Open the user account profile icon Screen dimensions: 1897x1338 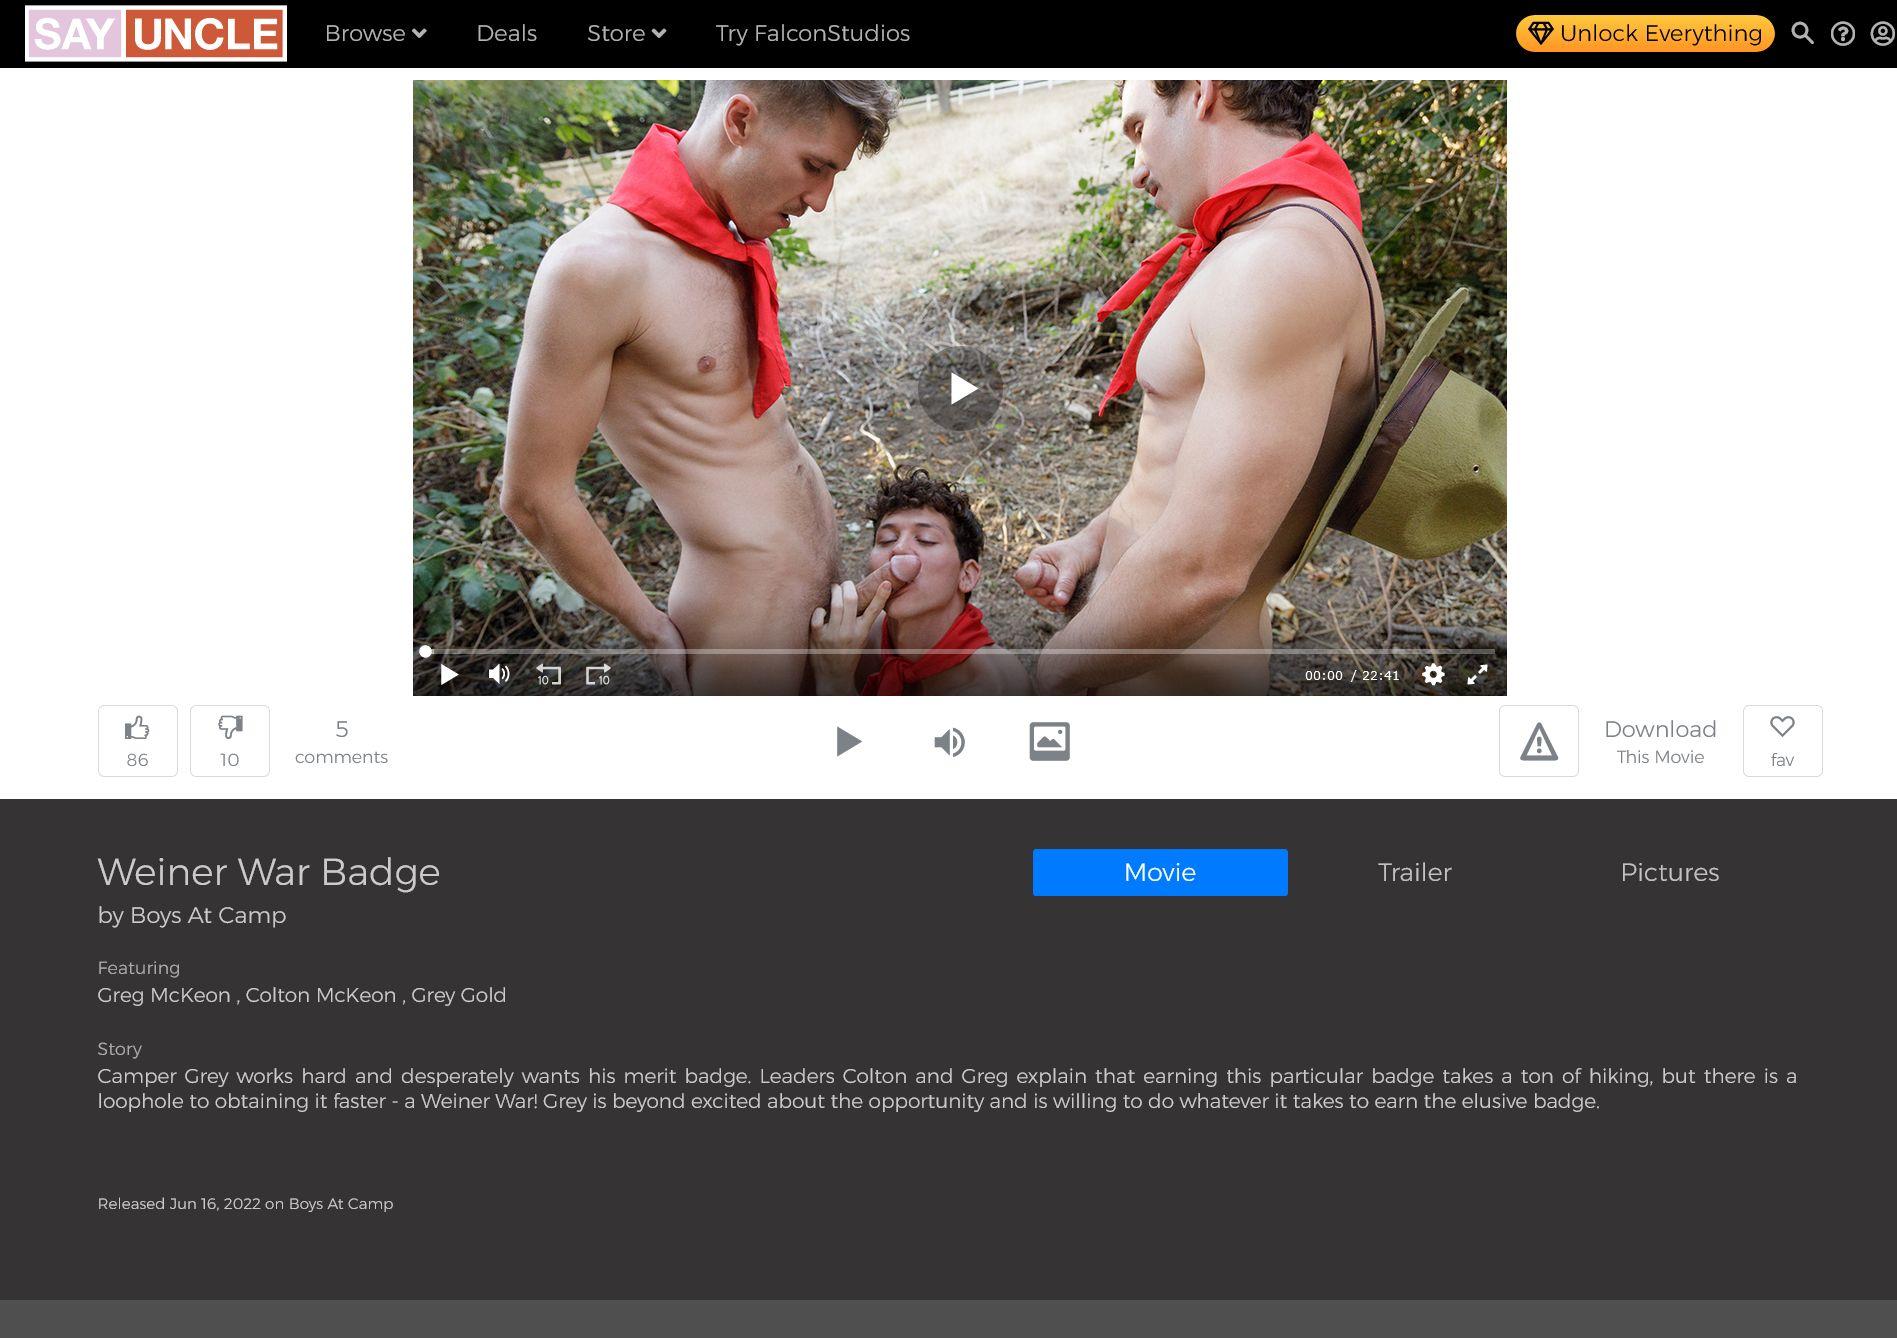1882,34
